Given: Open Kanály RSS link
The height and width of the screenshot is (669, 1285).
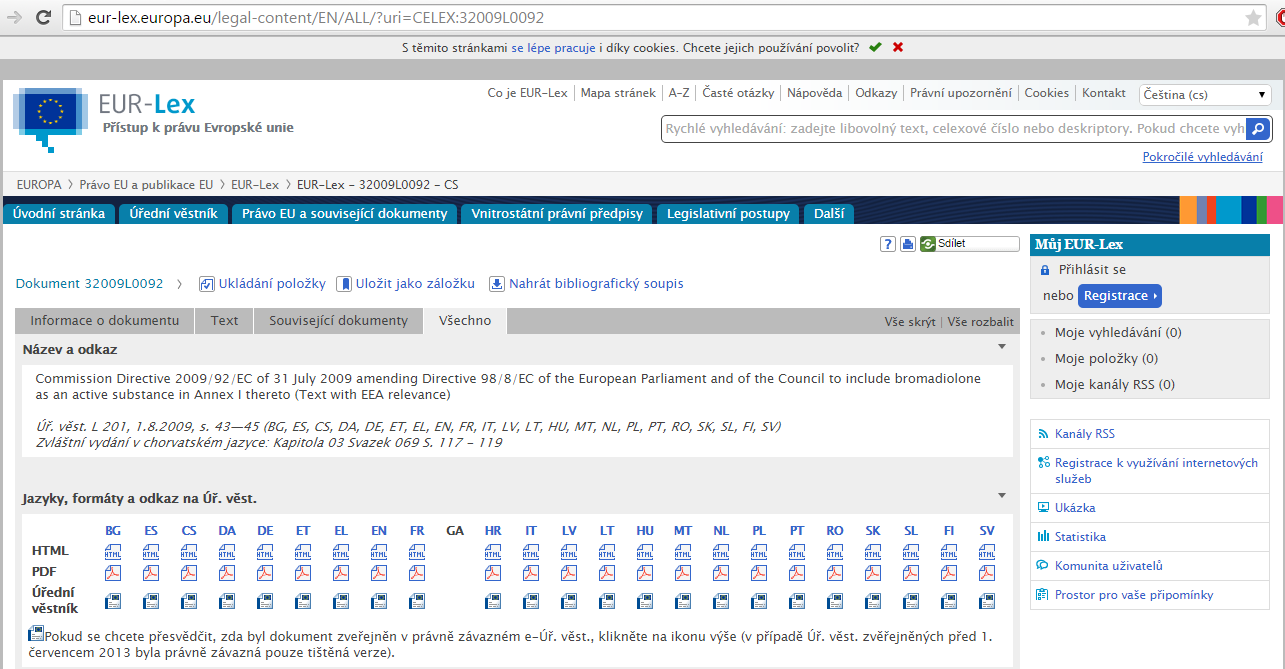Looking at the screenshot, I should pos(1085,434).
